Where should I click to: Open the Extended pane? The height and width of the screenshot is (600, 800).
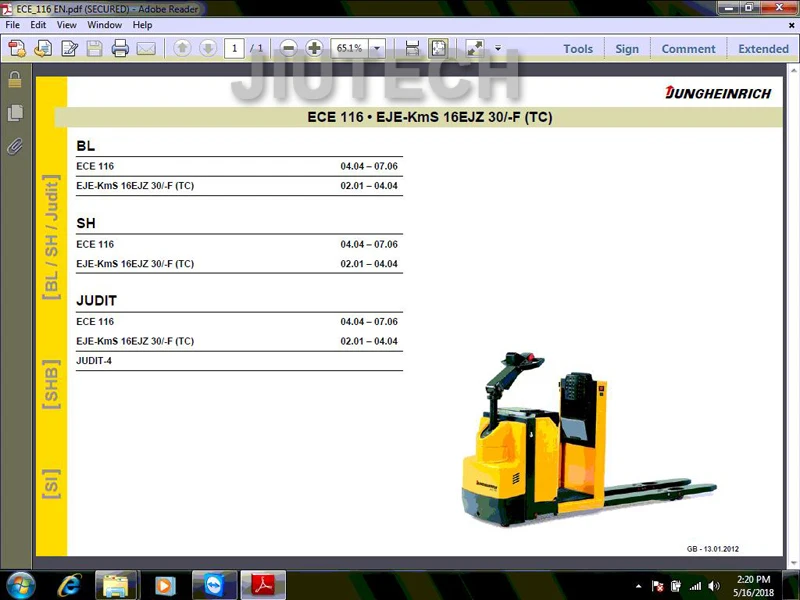point(763,49)
